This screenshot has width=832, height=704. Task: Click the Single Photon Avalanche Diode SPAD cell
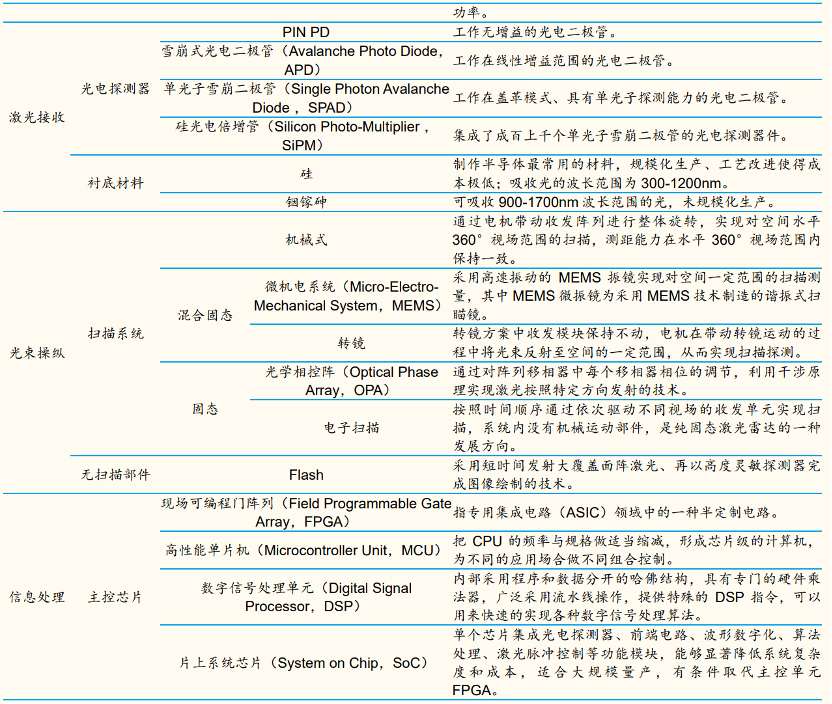click(306, 98)
